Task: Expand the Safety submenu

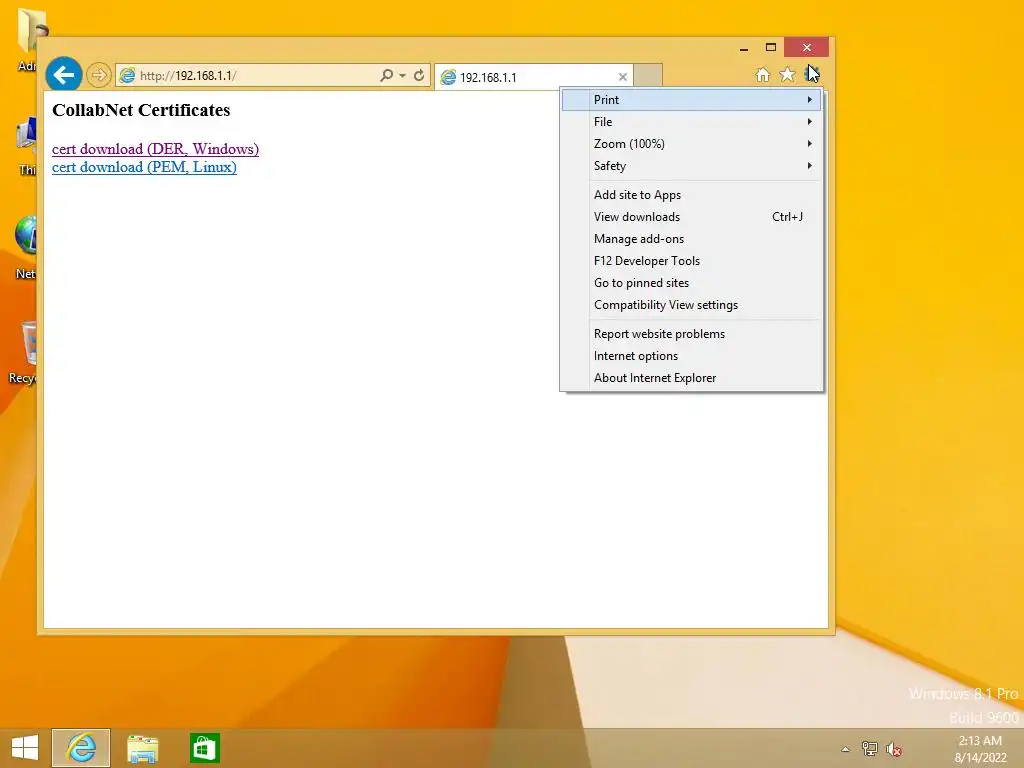Action: (x=692, y=166)
